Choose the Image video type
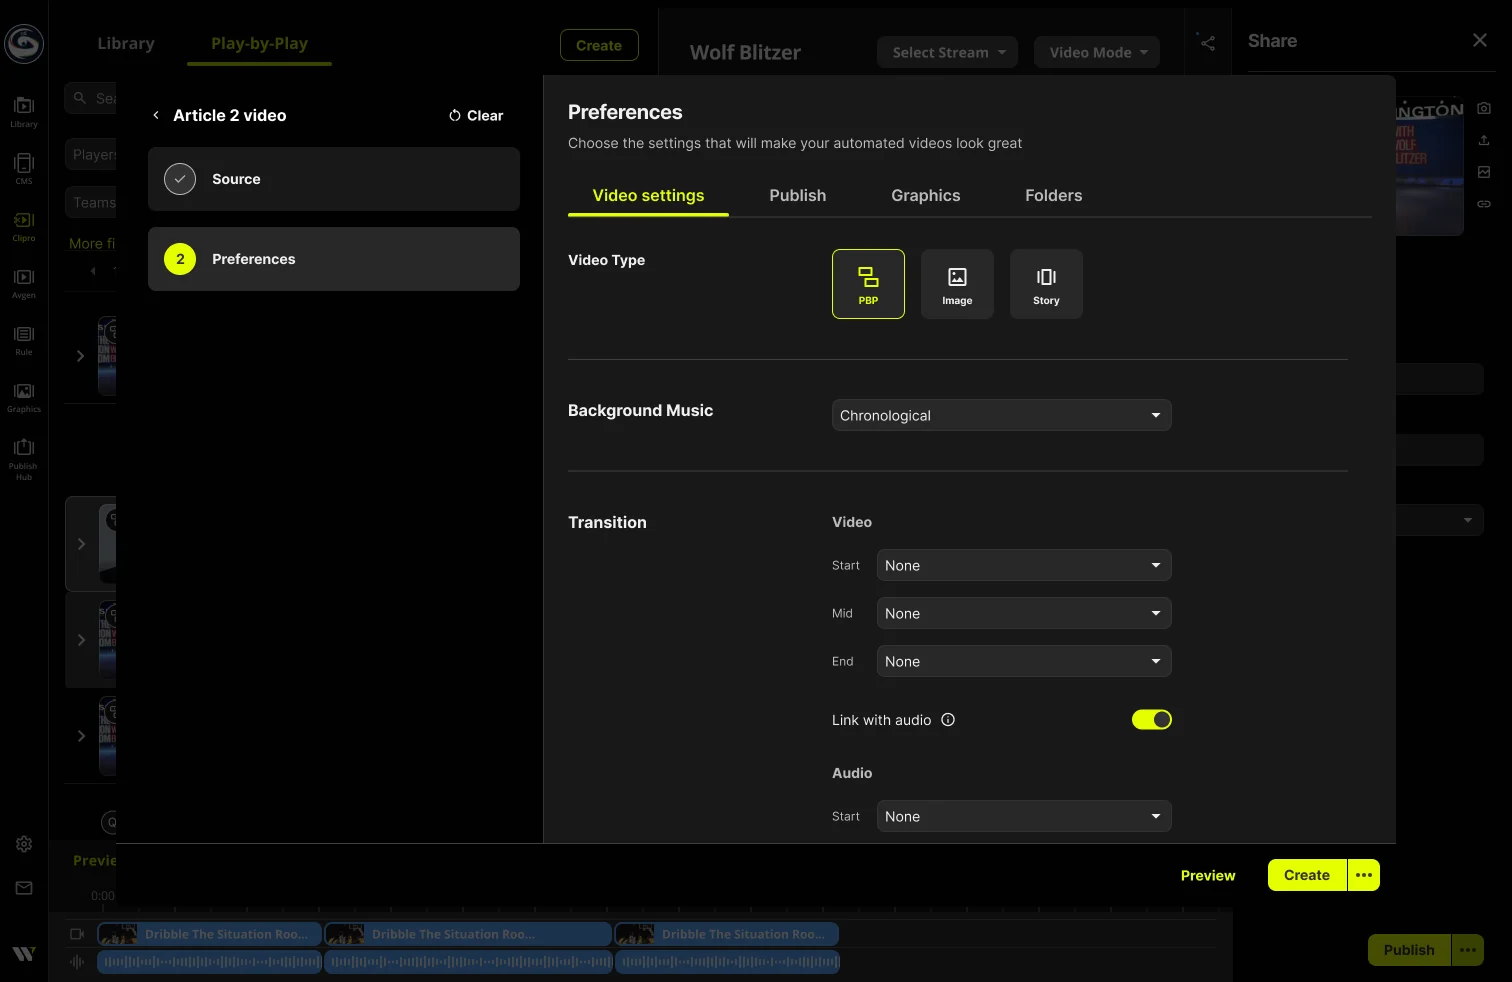Image resolution: width=1512 pixels, height=982 pixels. 957,284
